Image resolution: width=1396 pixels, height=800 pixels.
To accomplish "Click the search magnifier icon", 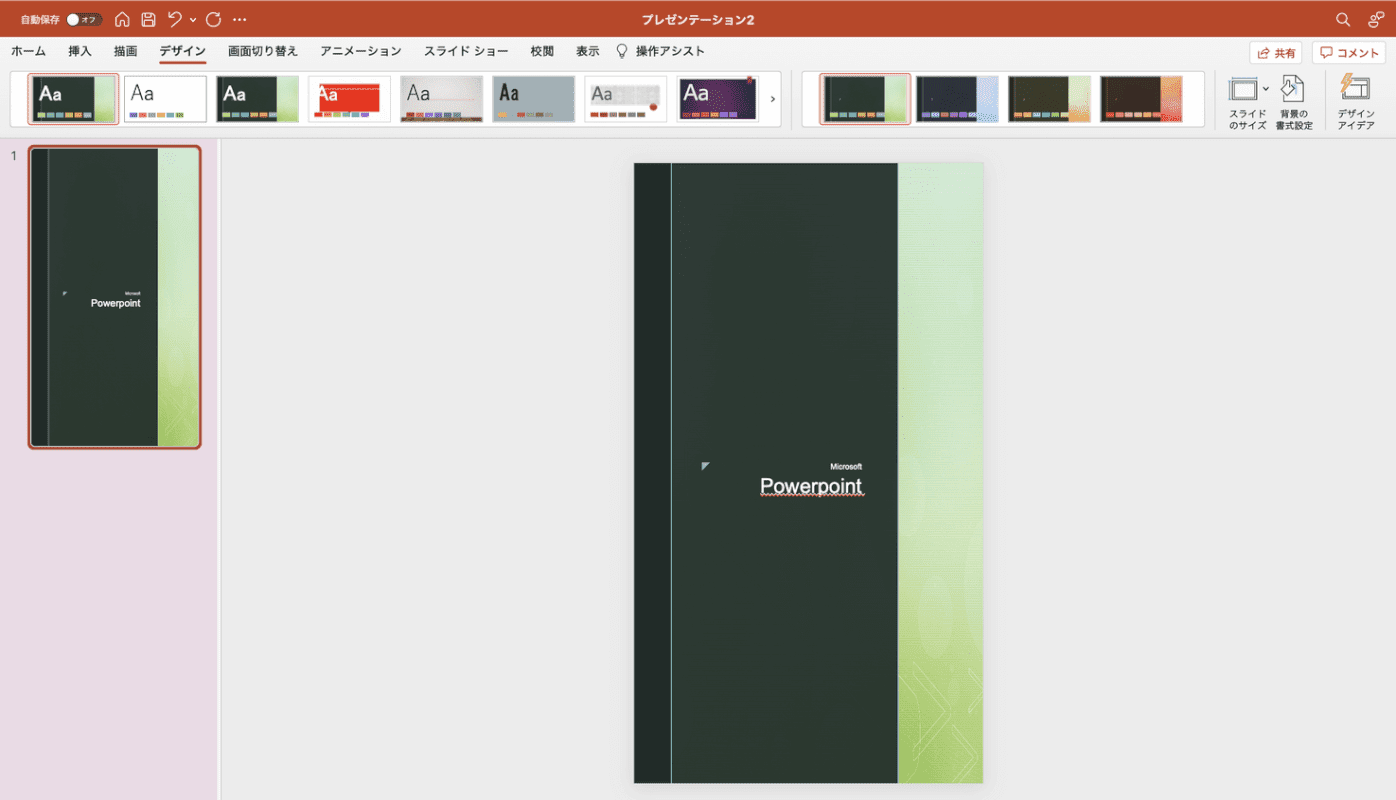I will tap(1343, 19).
